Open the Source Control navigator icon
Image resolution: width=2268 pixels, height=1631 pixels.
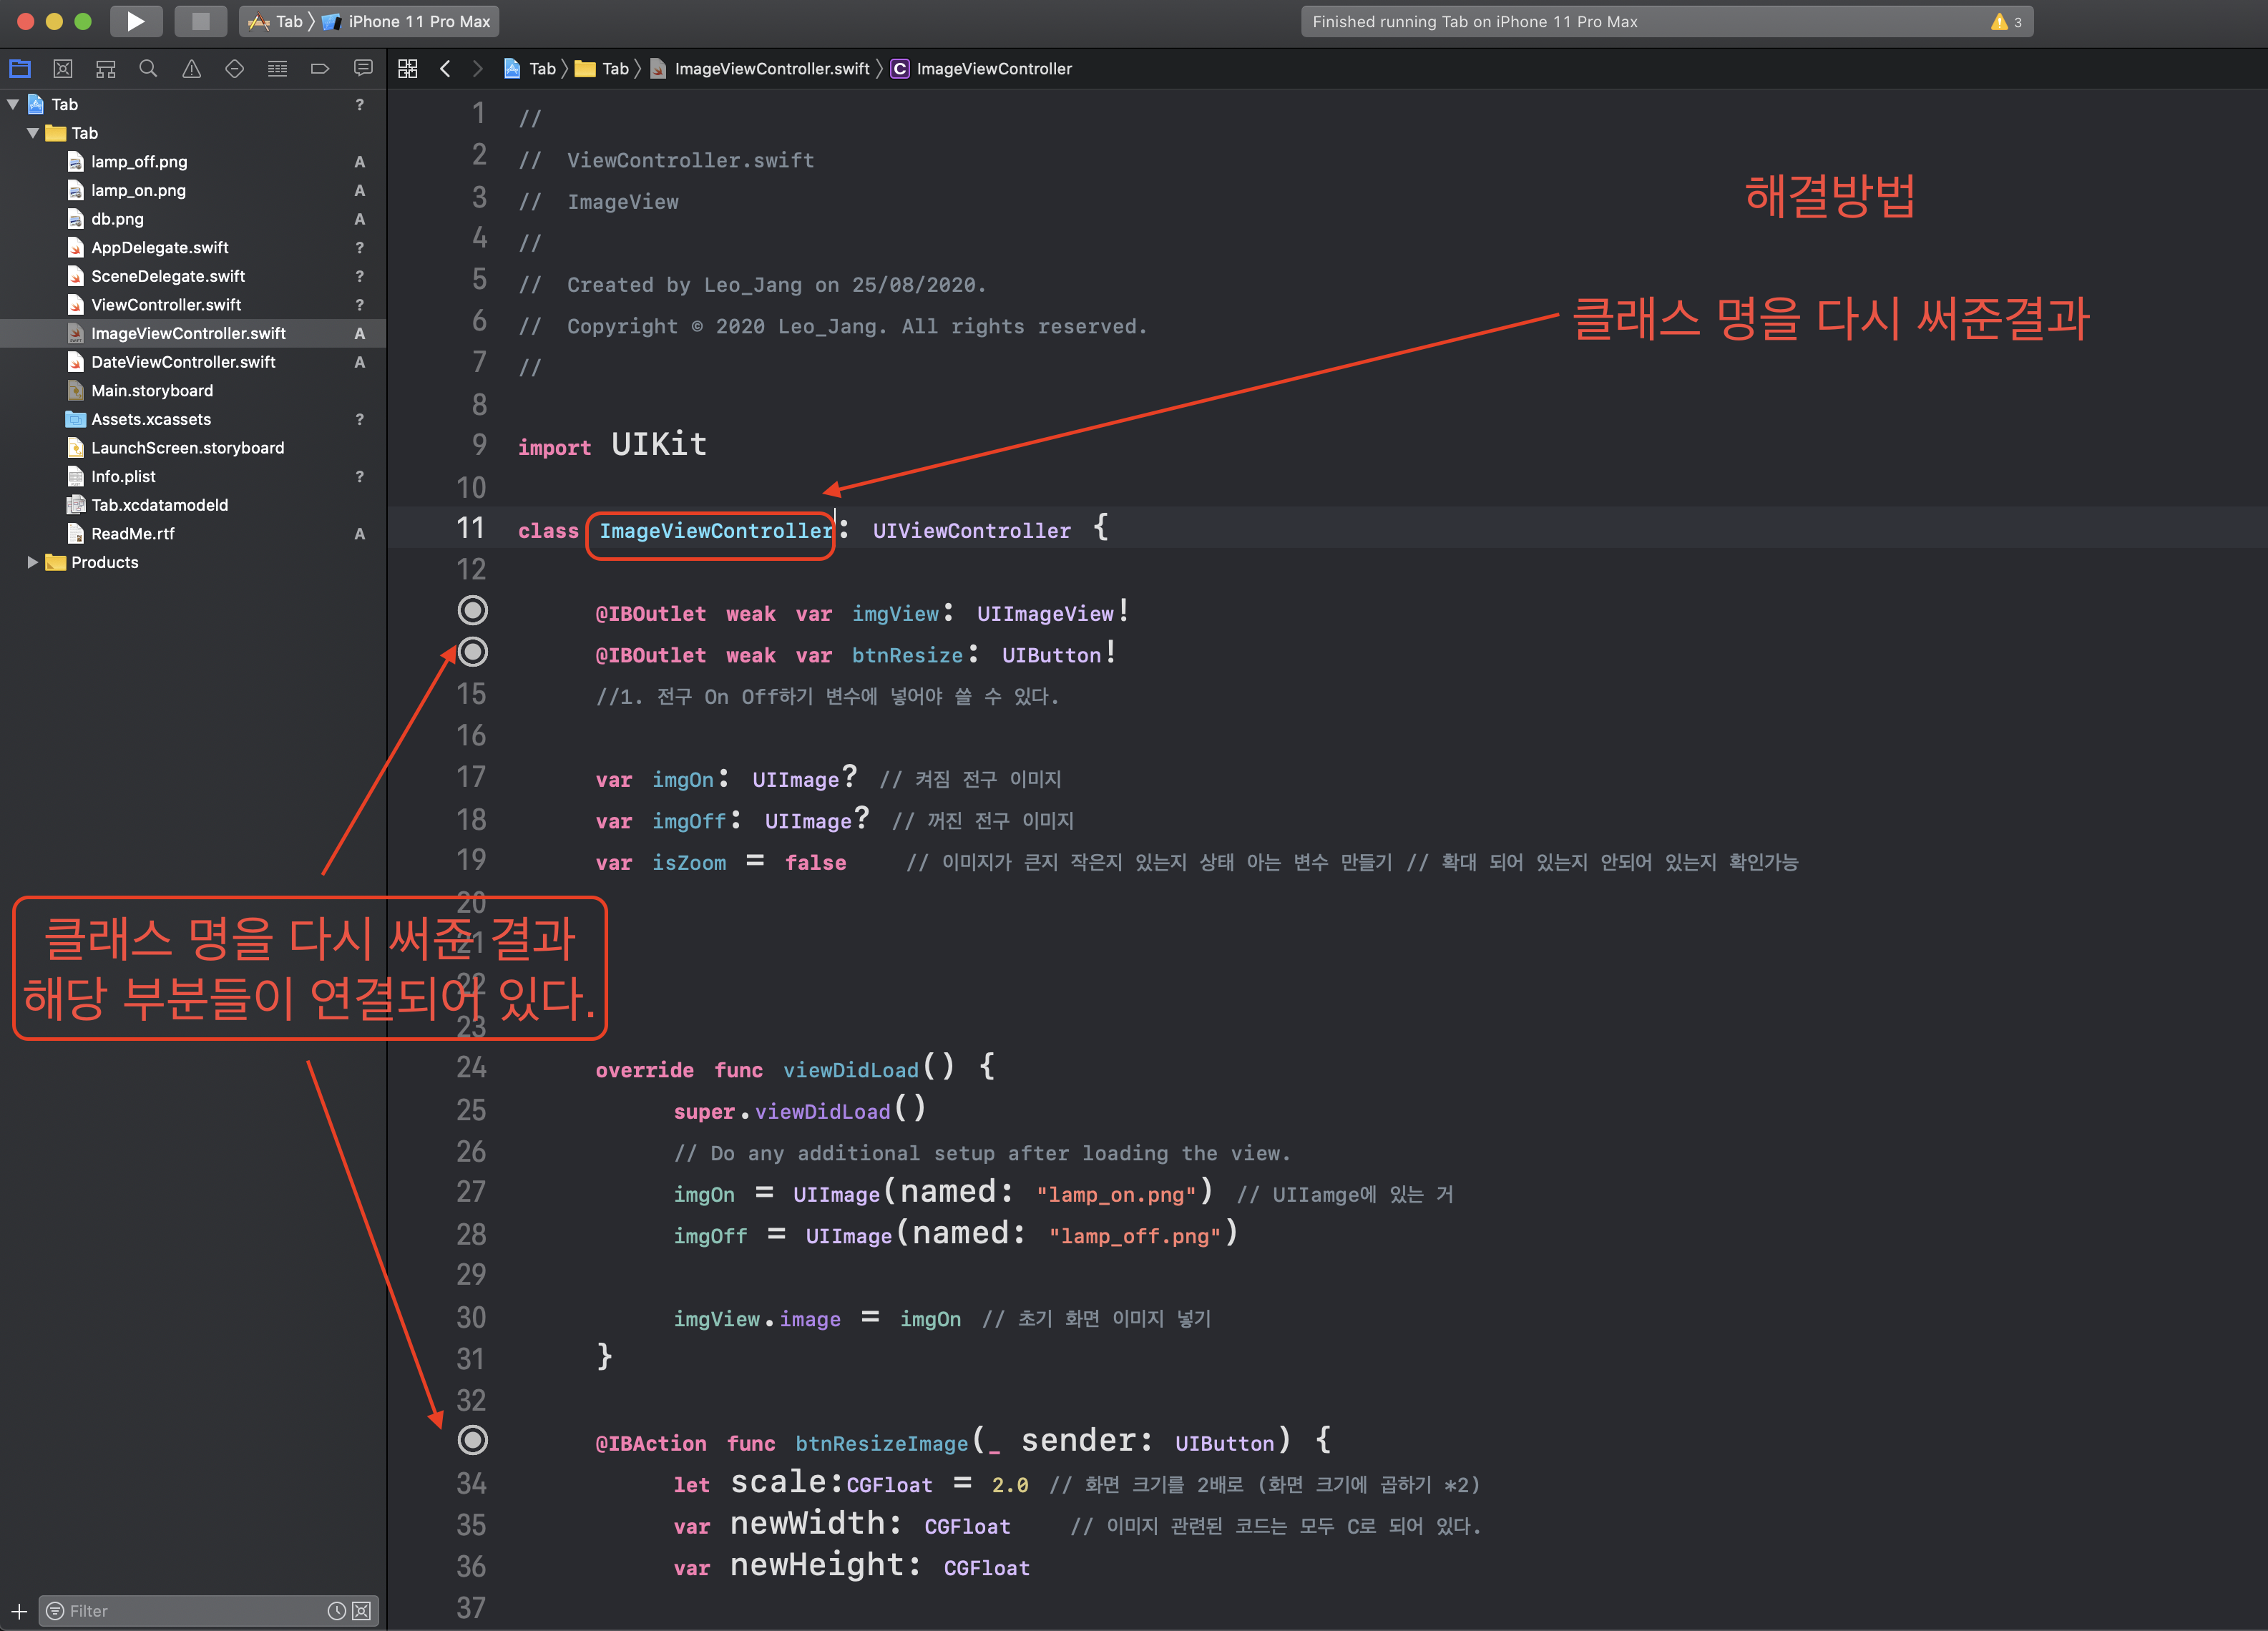(x=63, y=68)
